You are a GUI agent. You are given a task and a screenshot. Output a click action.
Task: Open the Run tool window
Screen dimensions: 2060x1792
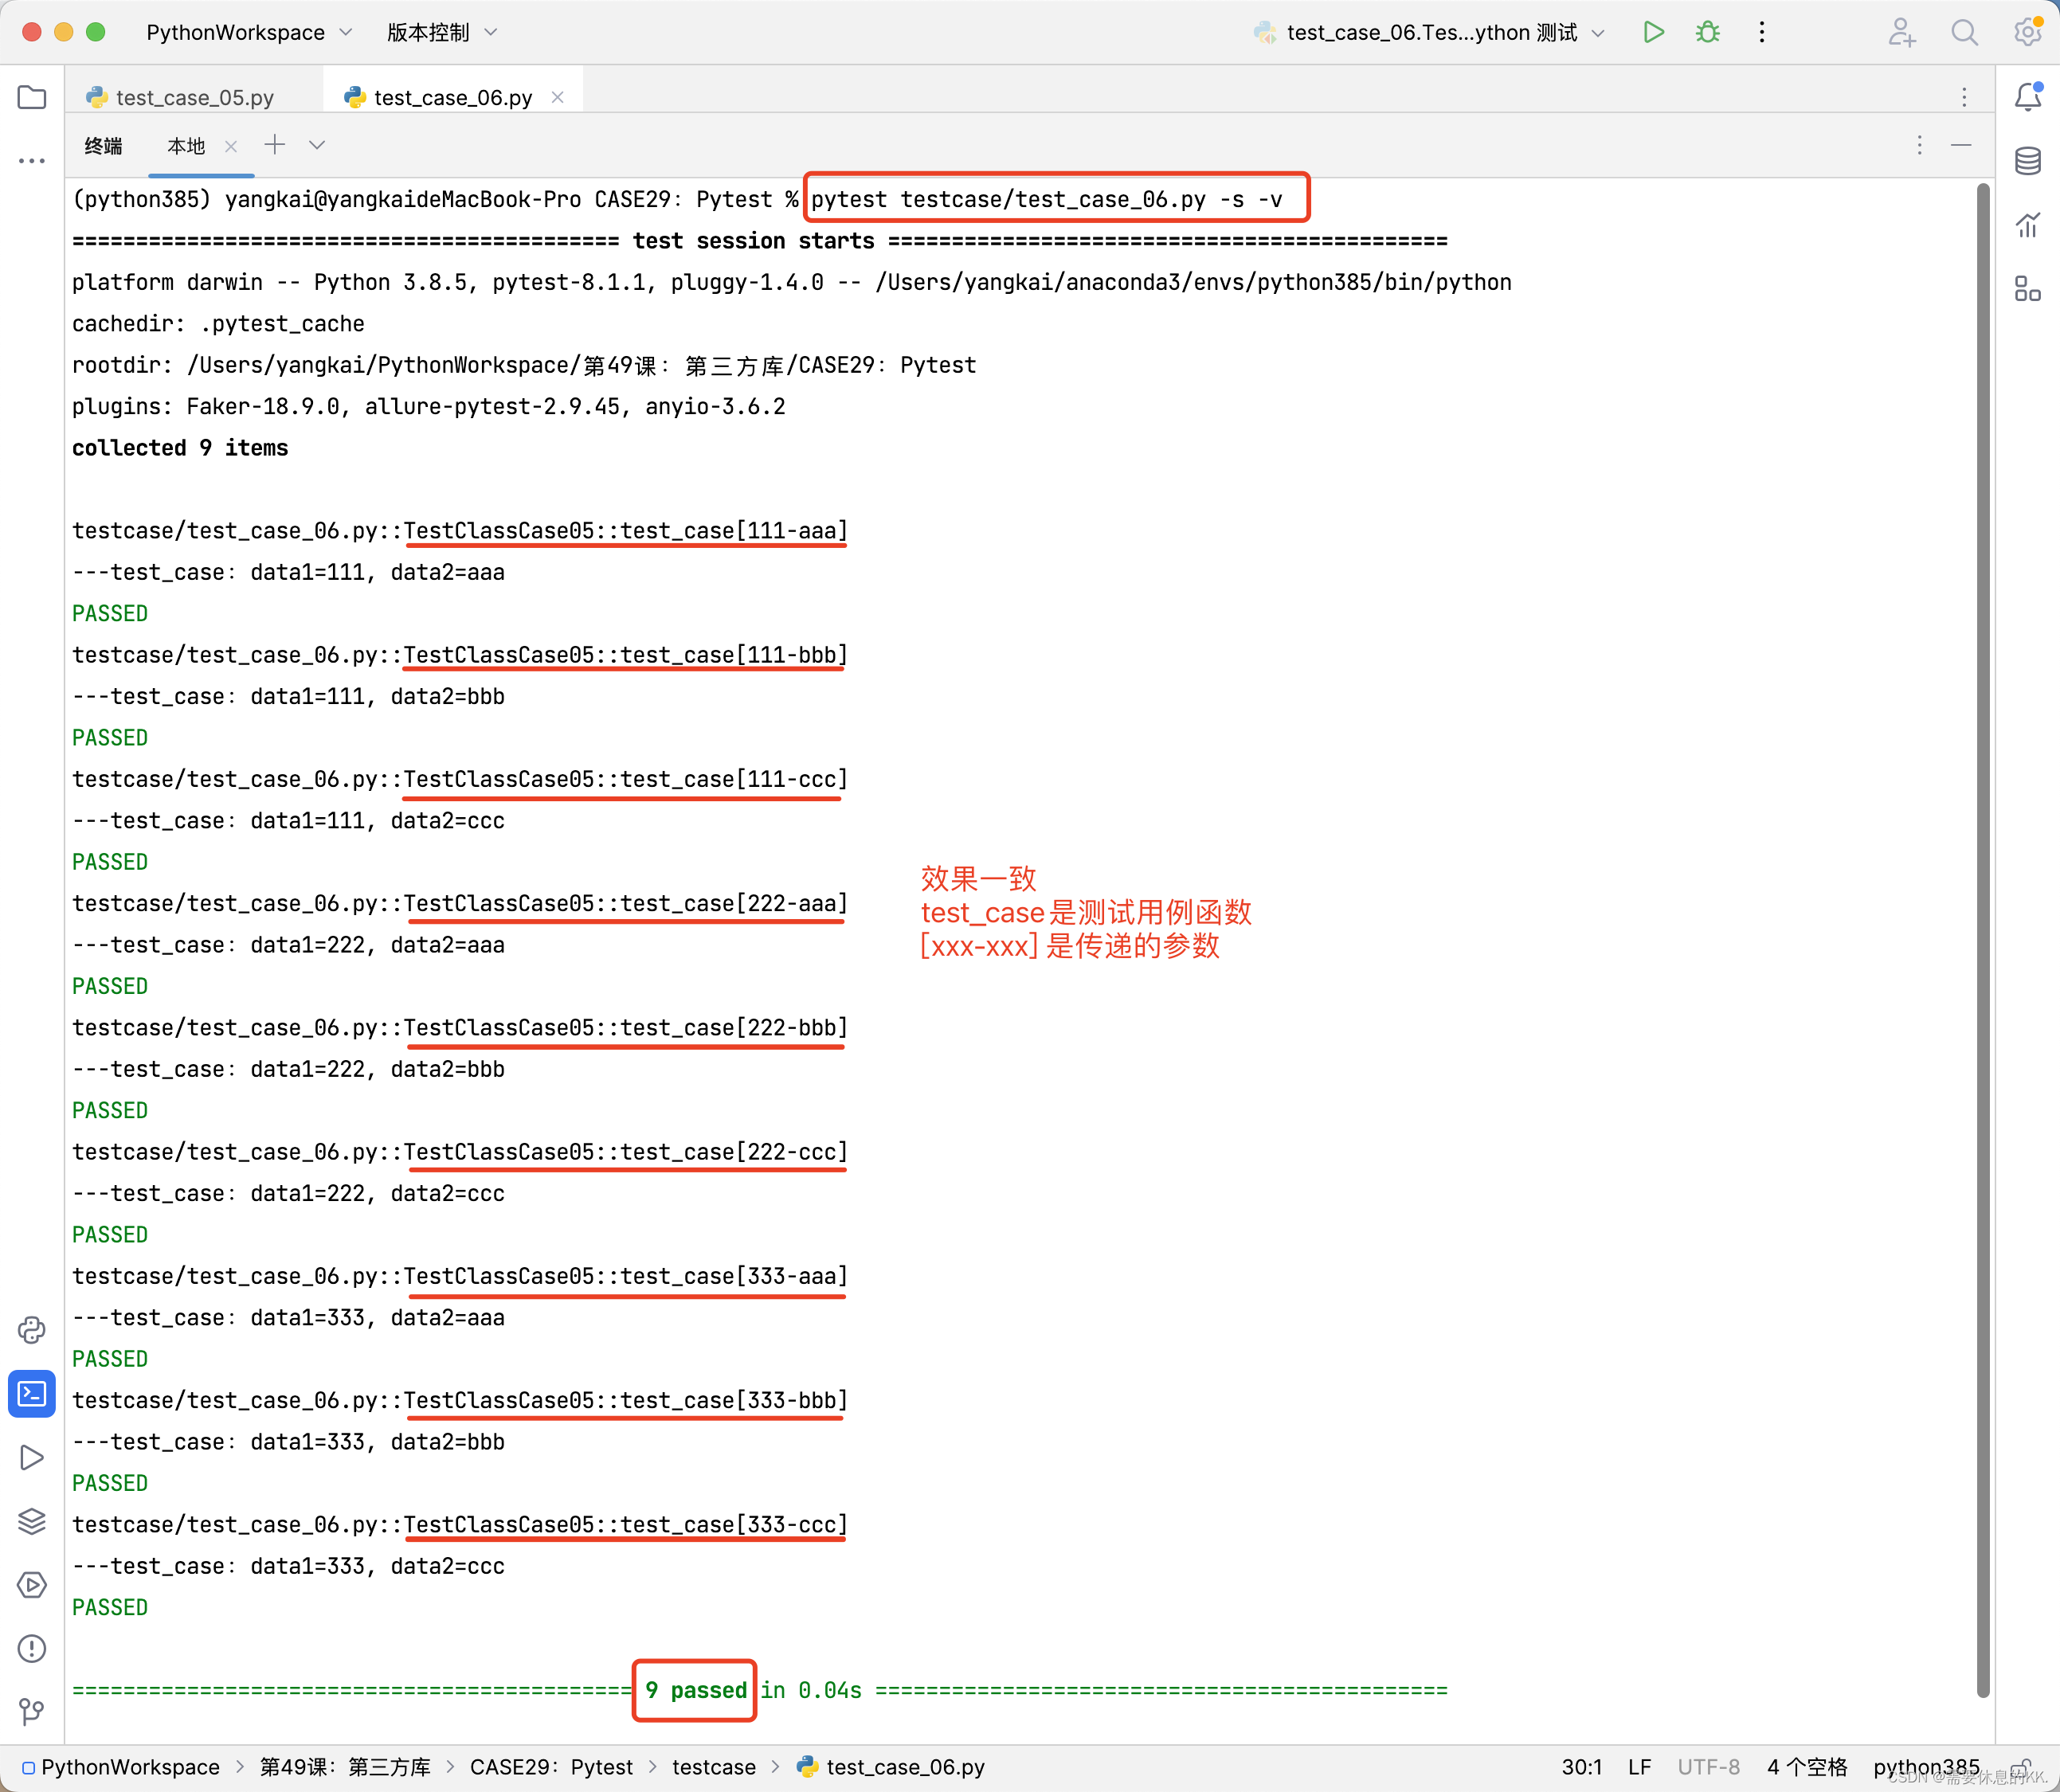pyautogui.click(x=32, y=1457)
